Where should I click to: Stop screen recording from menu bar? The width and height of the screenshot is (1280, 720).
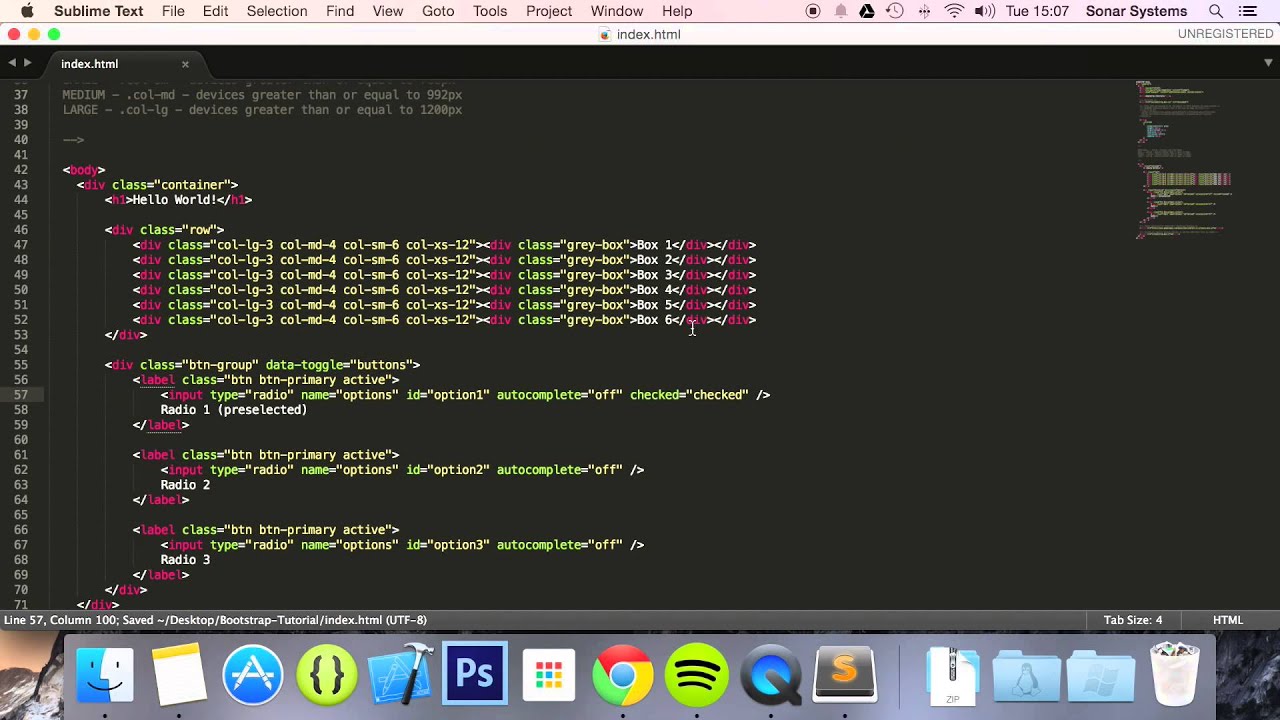813,11
